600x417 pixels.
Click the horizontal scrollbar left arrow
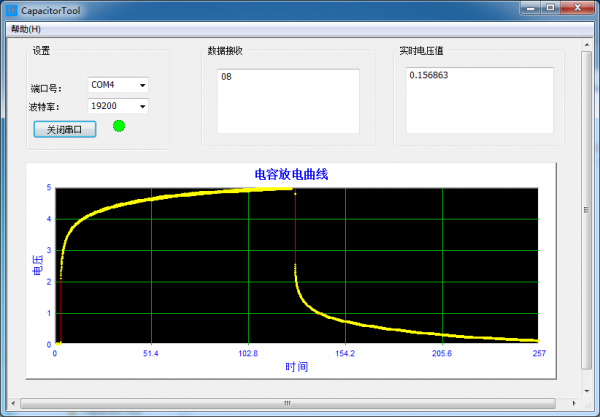[x=13, y=403]
